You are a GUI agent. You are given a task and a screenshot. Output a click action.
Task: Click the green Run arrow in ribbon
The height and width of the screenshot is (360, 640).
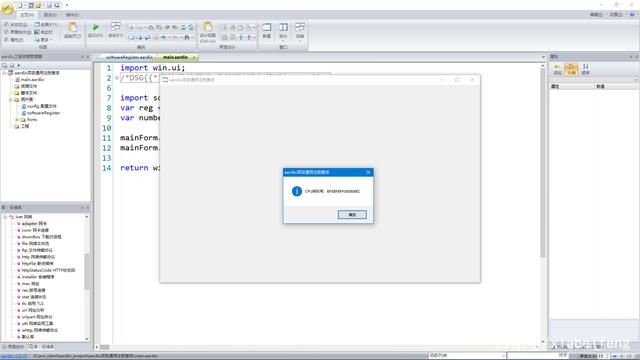click(x=96, y=27)
